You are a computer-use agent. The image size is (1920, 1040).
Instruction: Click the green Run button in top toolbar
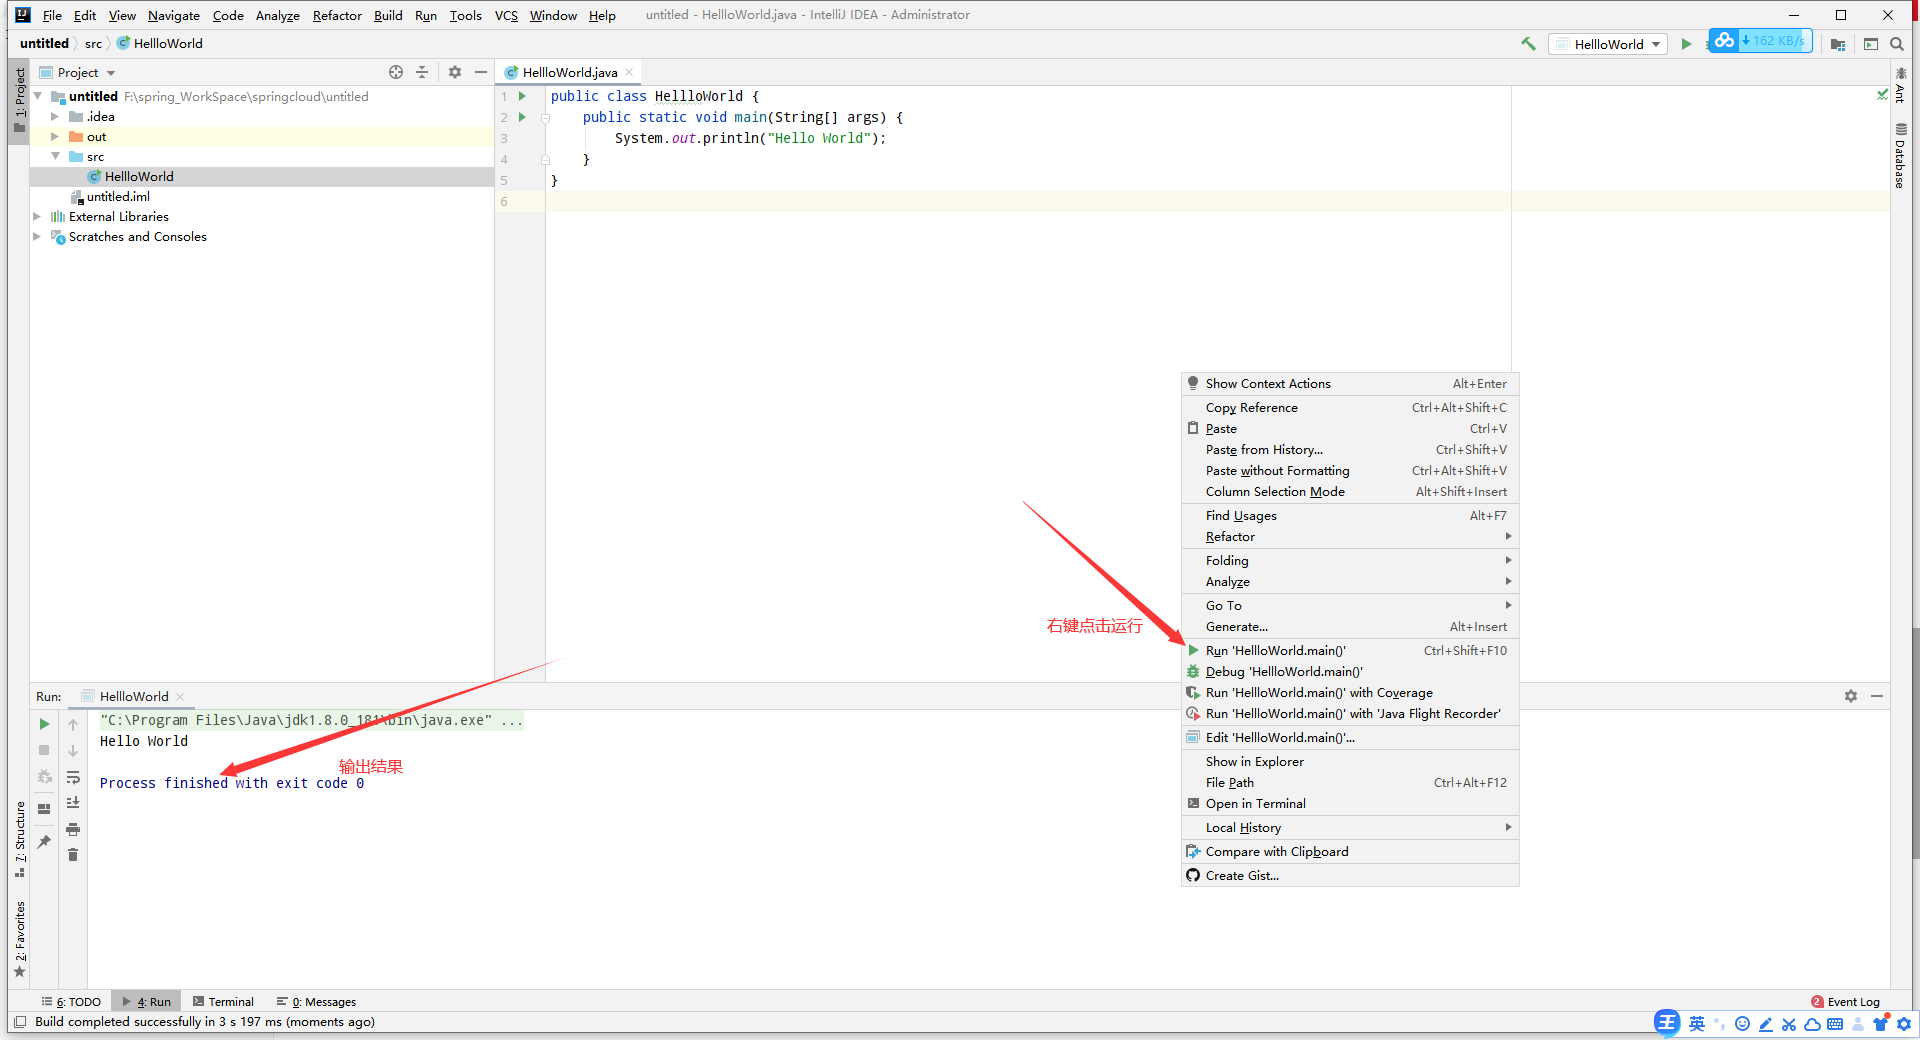tap(1686, 44)
